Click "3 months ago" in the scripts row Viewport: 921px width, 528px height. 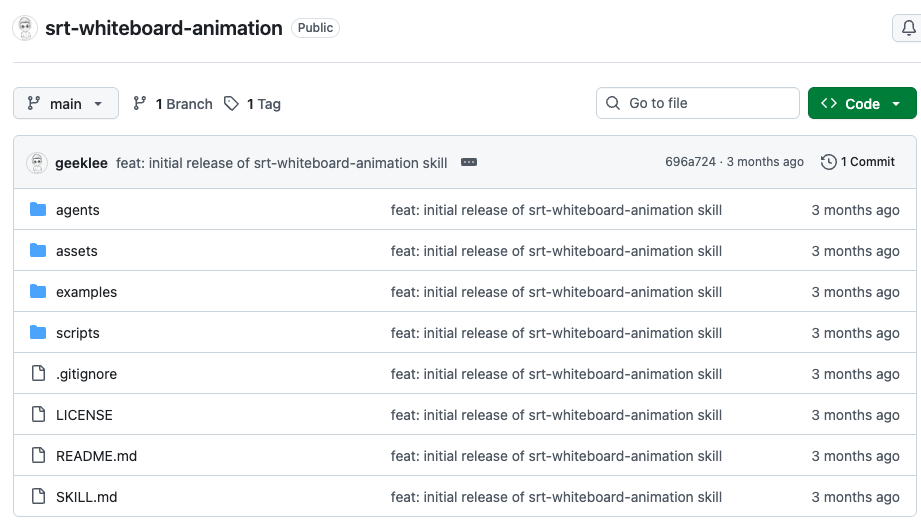pyautogui.click(x=855, y=334)
